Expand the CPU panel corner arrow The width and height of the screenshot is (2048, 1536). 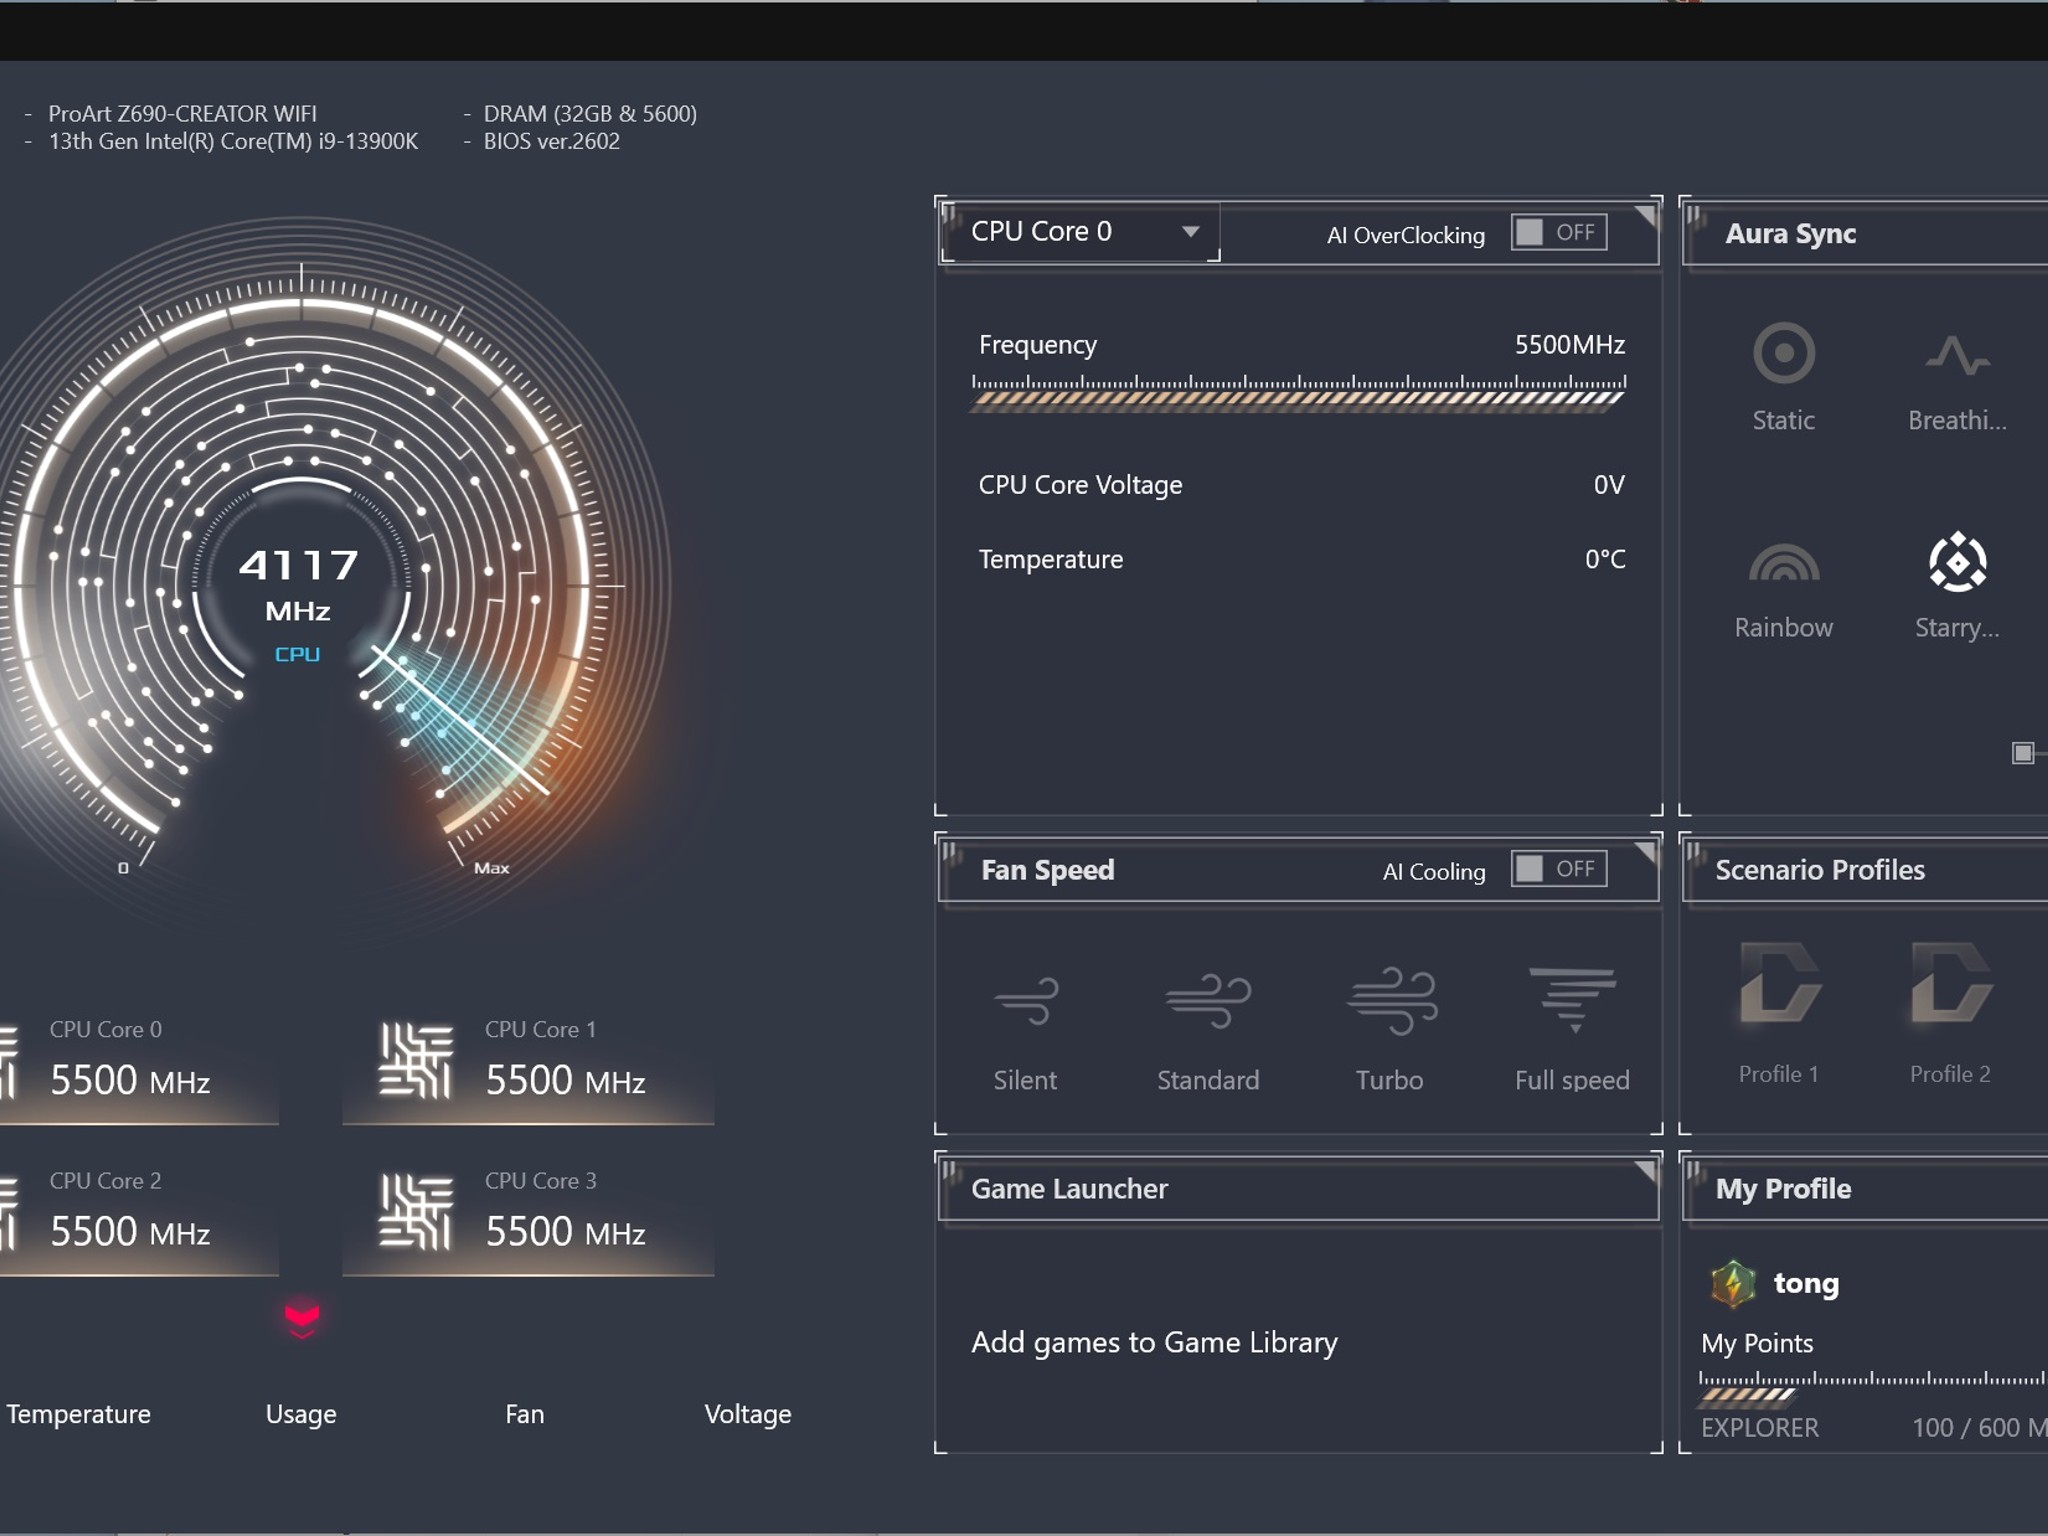1644,216
